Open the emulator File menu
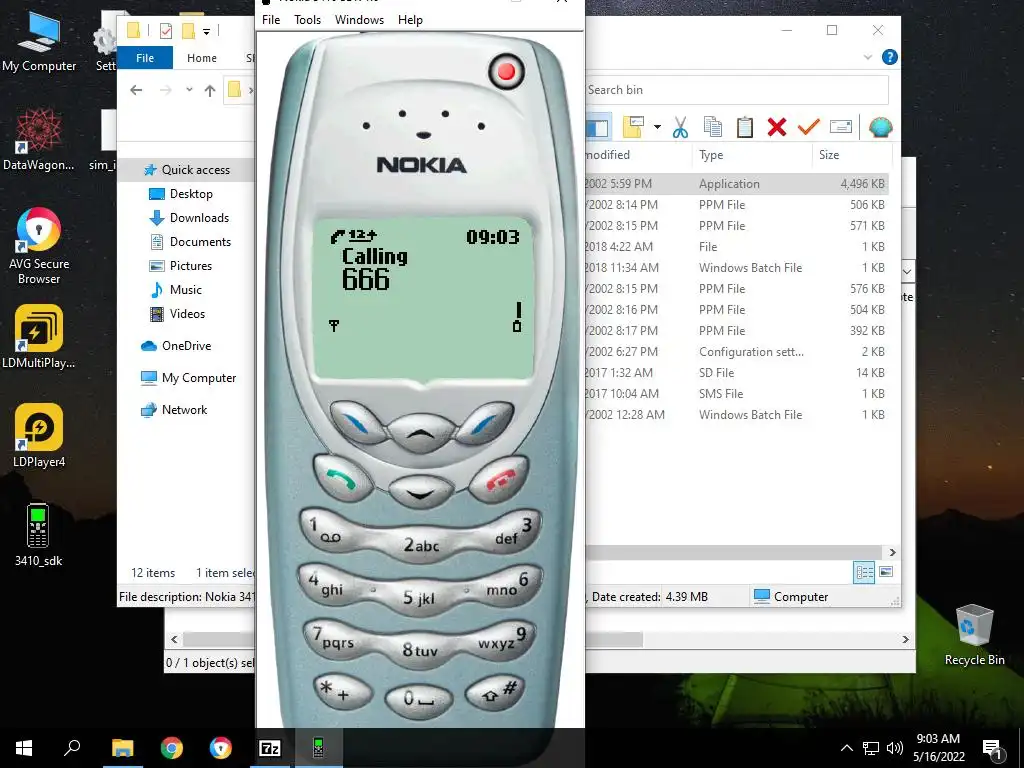1024x768 pixels. click(271, 20)
